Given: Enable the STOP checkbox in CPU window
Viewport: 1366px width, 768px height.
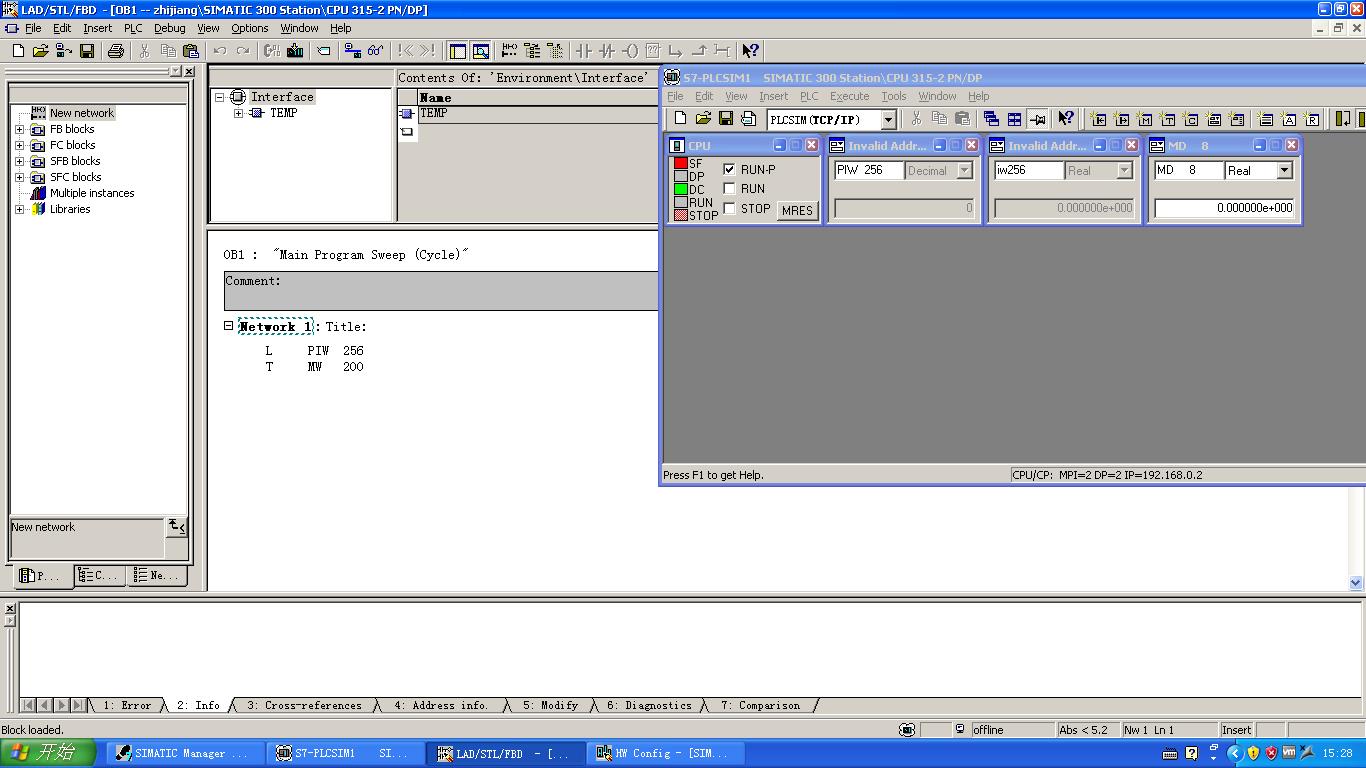Looking at the screenshot, I should point(729,209).
